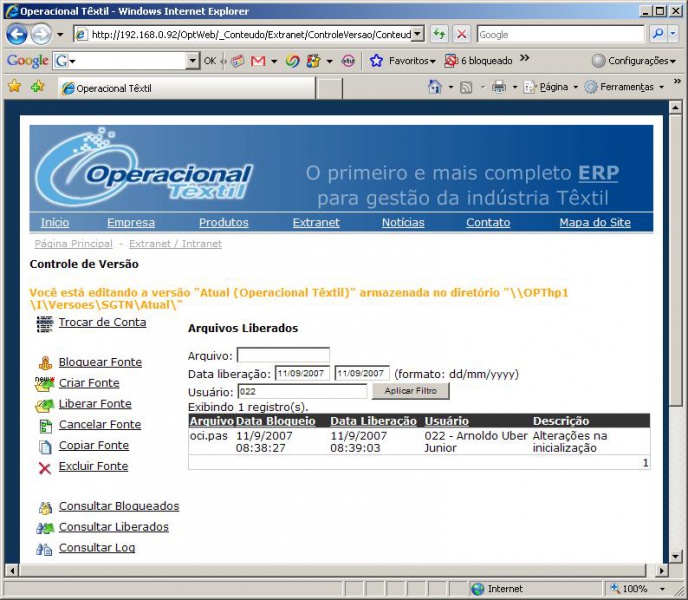
Task: Go to Mapa do Site
Action: pyautogui.click(x=594, y=223)
